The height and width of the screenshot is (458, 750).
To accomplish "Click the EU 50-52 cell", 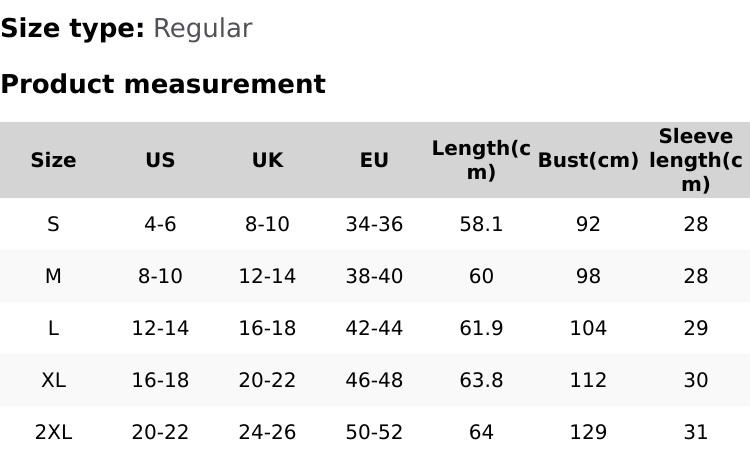I will [374, 432].
